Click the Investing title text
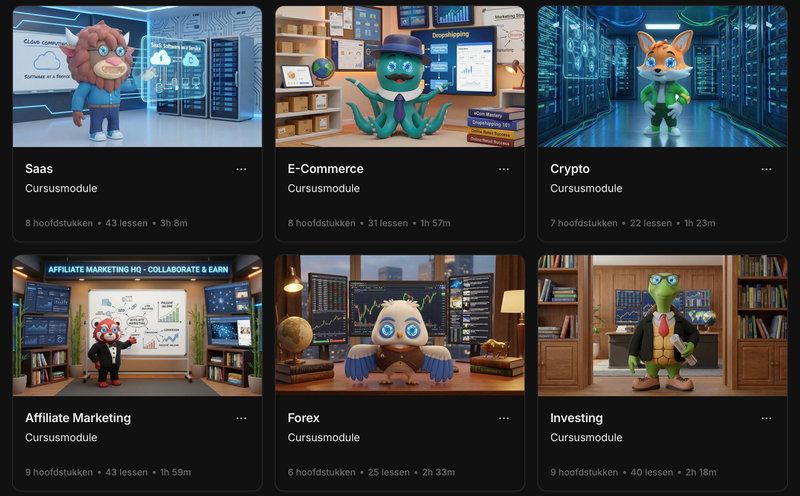The image size is (800, 496). coord(577,418)
